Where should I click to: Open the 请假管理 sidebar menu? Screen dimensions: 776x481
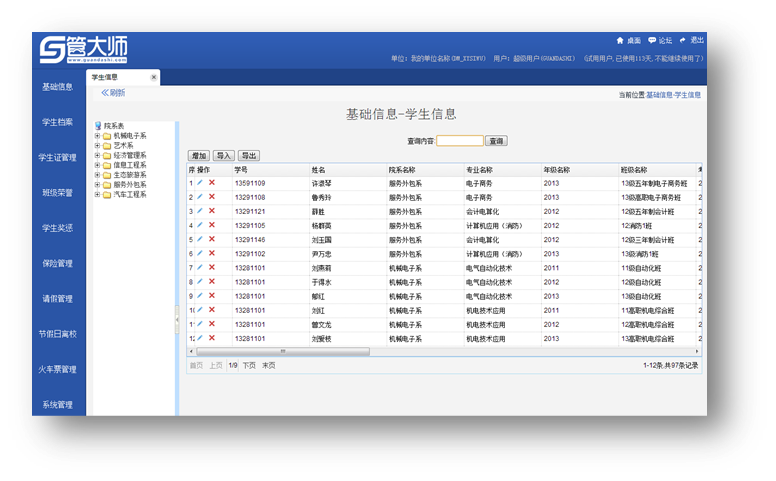[x=57, y=299]
